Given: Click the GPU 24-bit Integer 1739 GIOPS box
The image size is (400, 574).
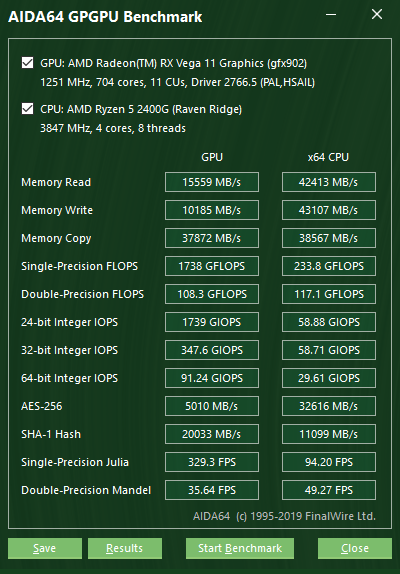Looking at the screenshot, I should [212, 322].
